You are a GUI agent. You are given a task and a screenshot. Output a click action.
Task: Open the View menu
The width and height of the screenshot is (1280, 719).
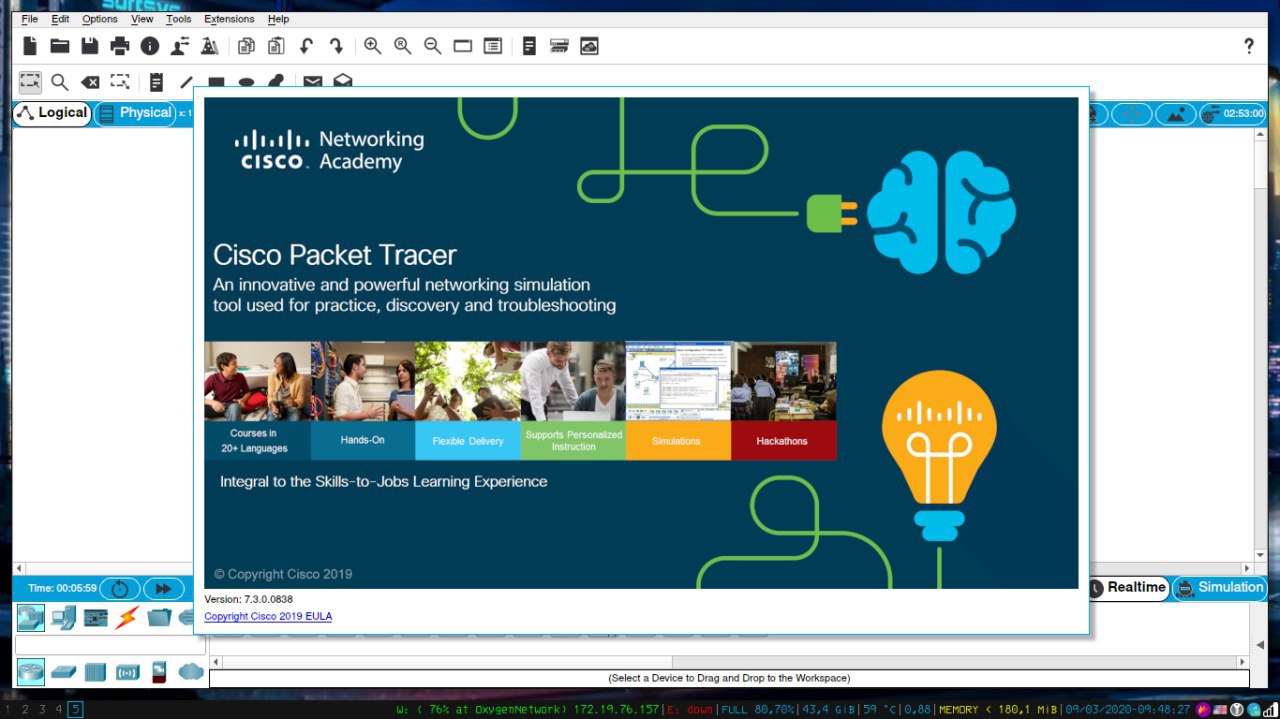tap(142, 18)
